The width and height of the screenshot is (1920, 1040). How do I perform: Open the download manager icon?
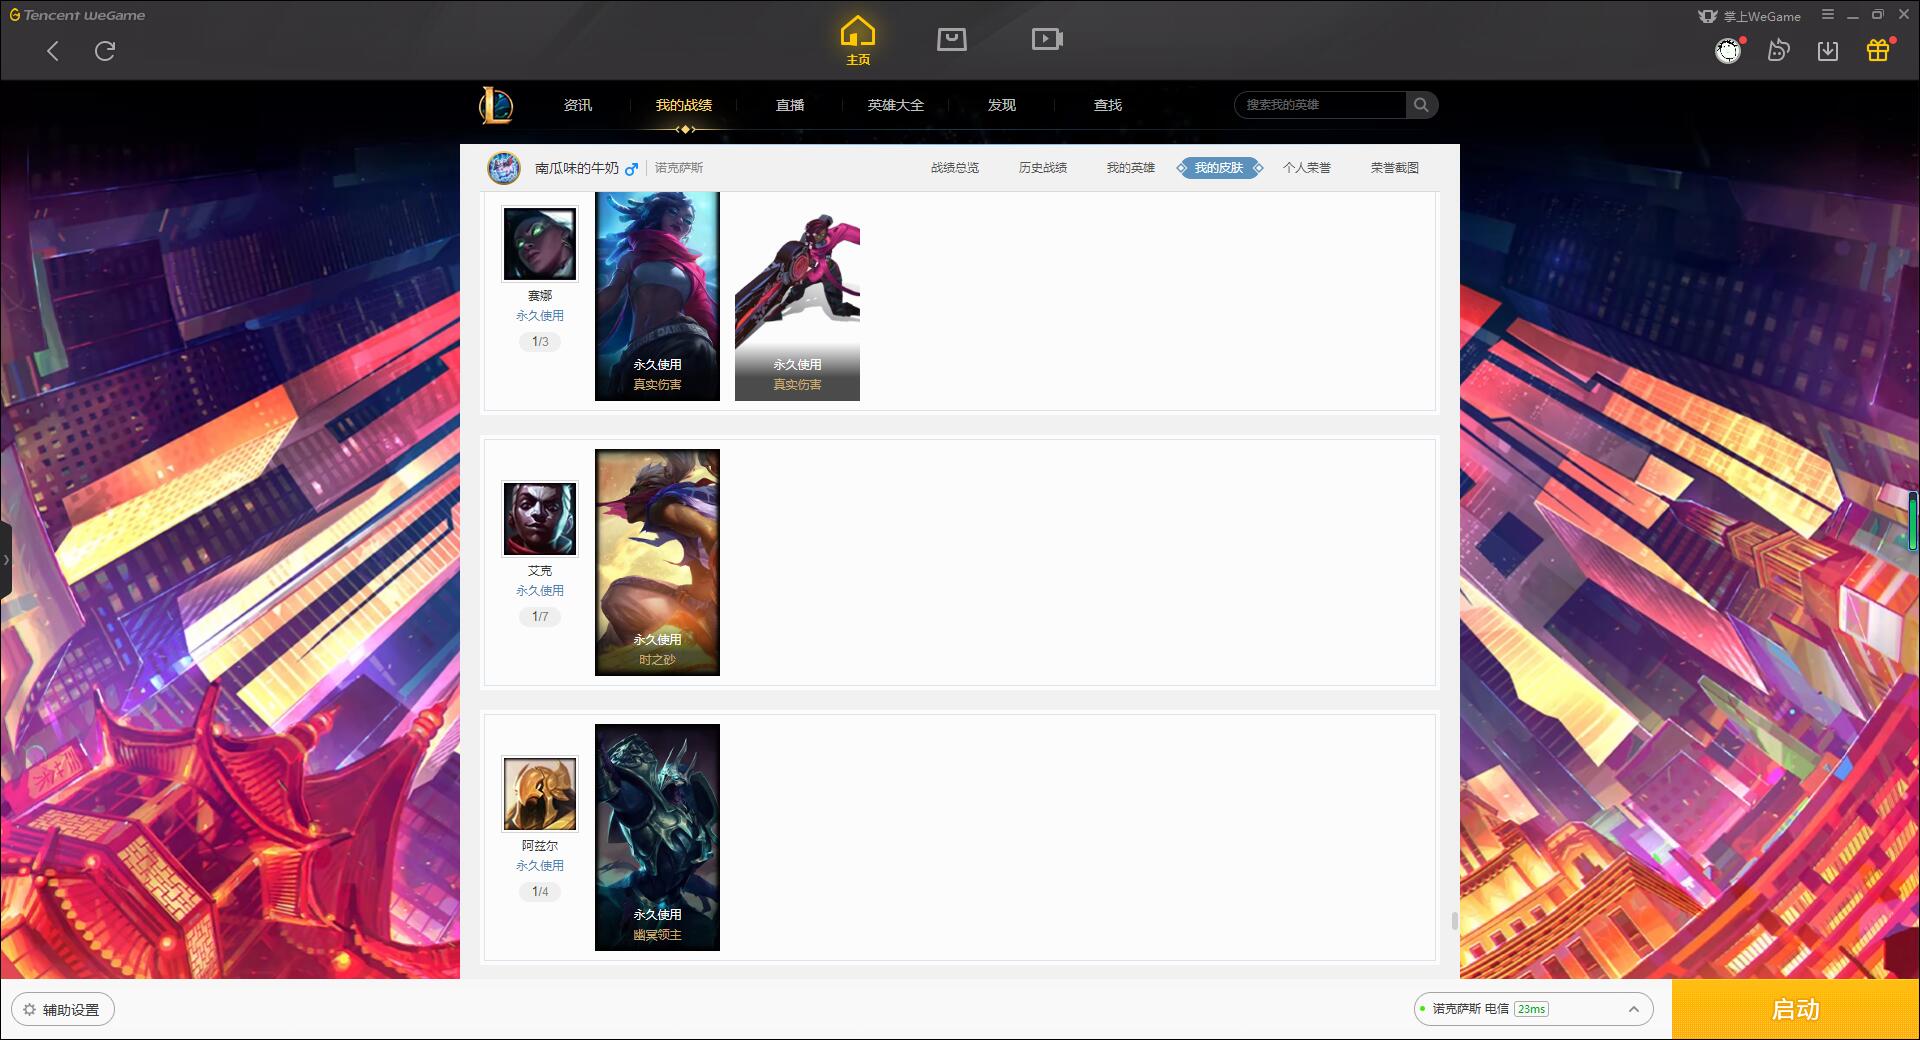tap(1828, 50)
